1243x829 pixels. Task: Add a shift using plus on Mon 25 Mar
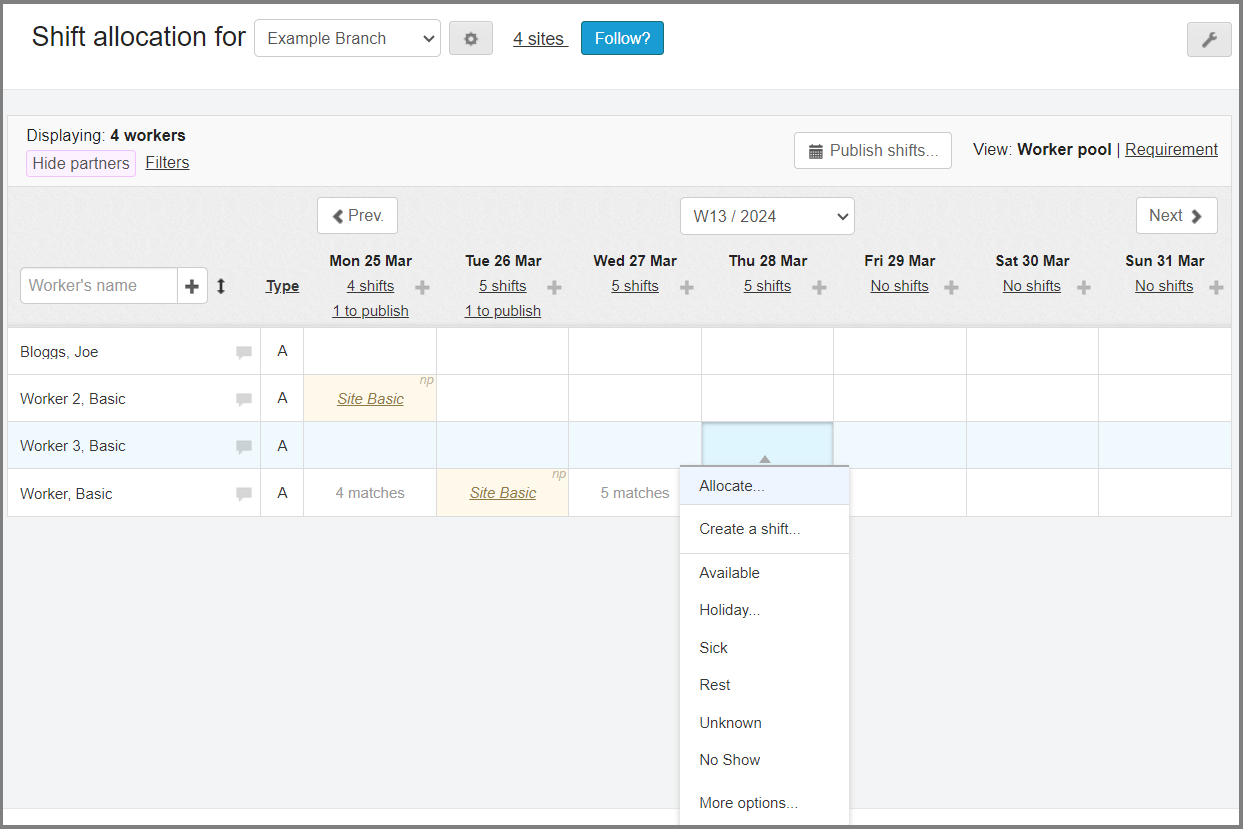[x=422, y=288]
